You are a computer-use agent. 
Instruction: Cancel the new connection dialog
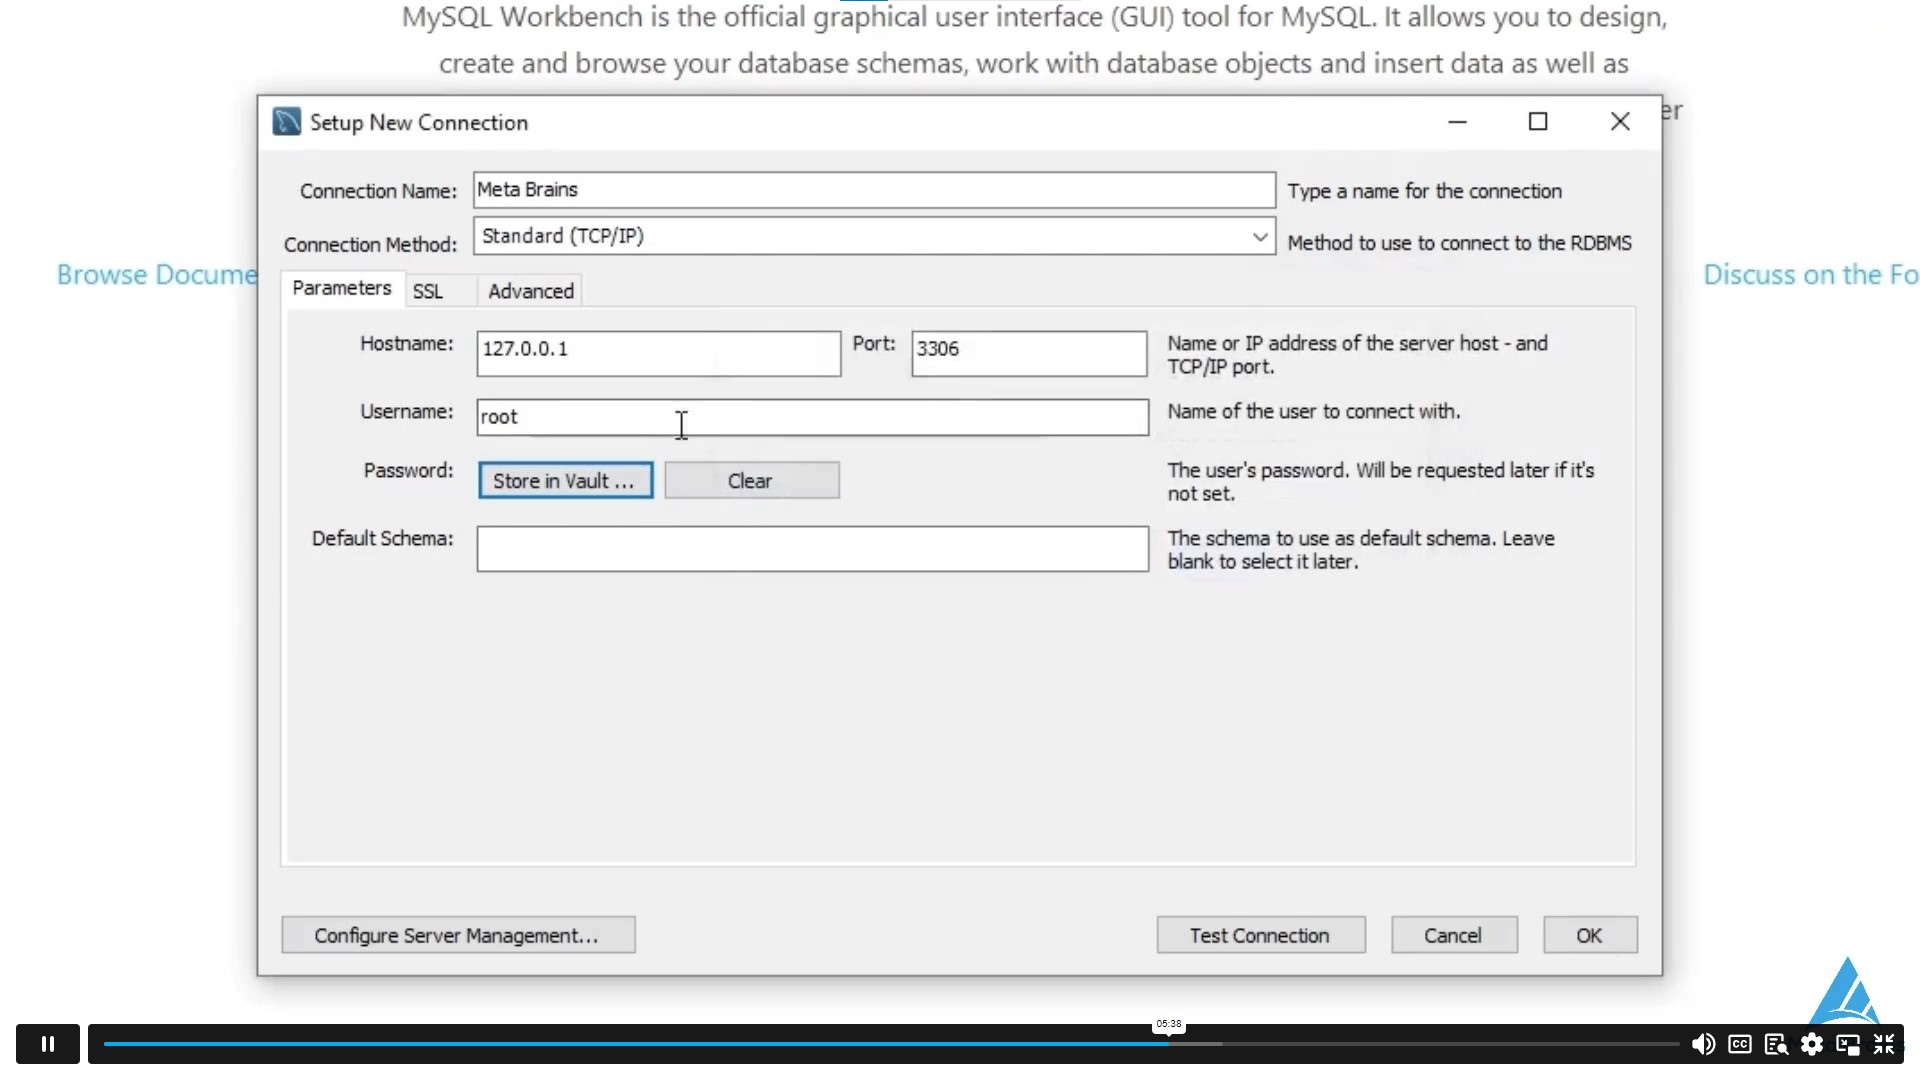coord(1454,935)
